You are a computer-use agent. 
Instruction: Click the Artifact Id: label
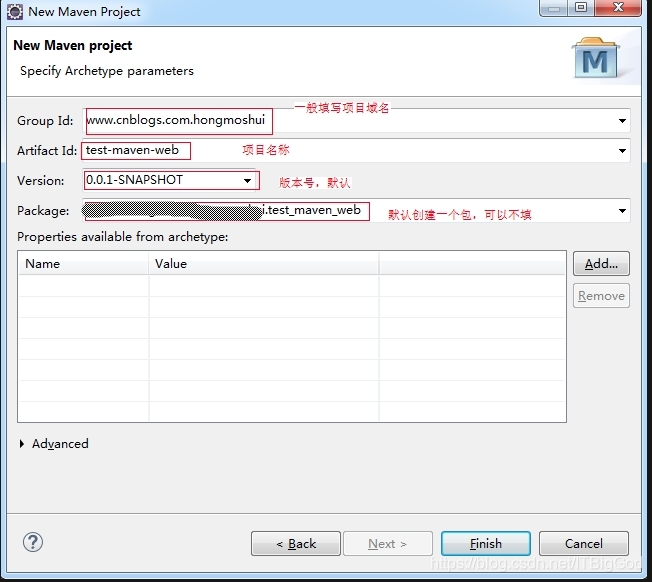pyautogui.click(x=47, y=150)
